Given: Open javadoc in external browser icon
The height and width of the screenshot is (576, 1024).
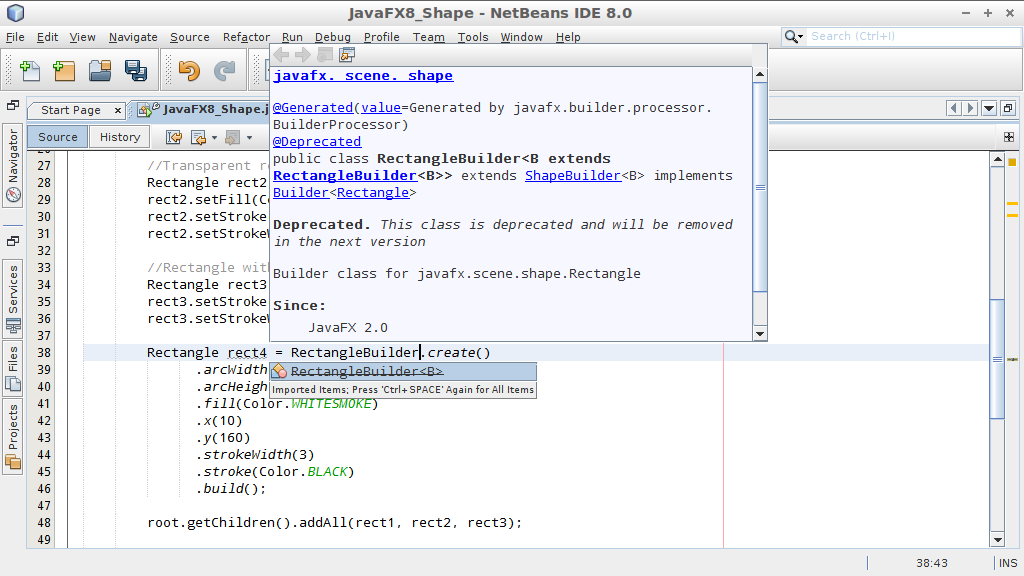Looking at the screenshot, I should (325, 55).
